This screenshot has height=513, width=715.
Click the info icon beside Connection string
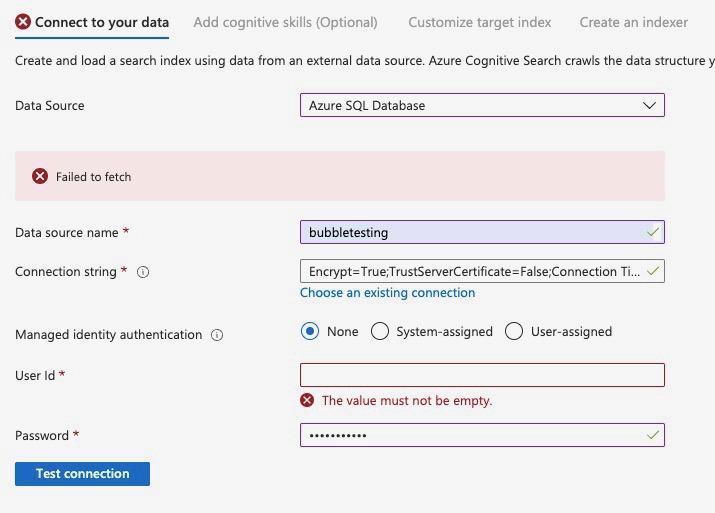[x=143, y=272]
